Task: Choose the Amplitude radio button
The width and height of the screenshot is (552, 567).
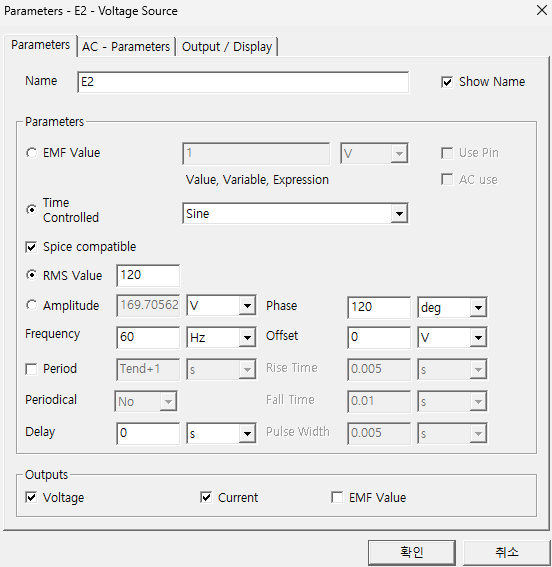Action: [31, 306]
